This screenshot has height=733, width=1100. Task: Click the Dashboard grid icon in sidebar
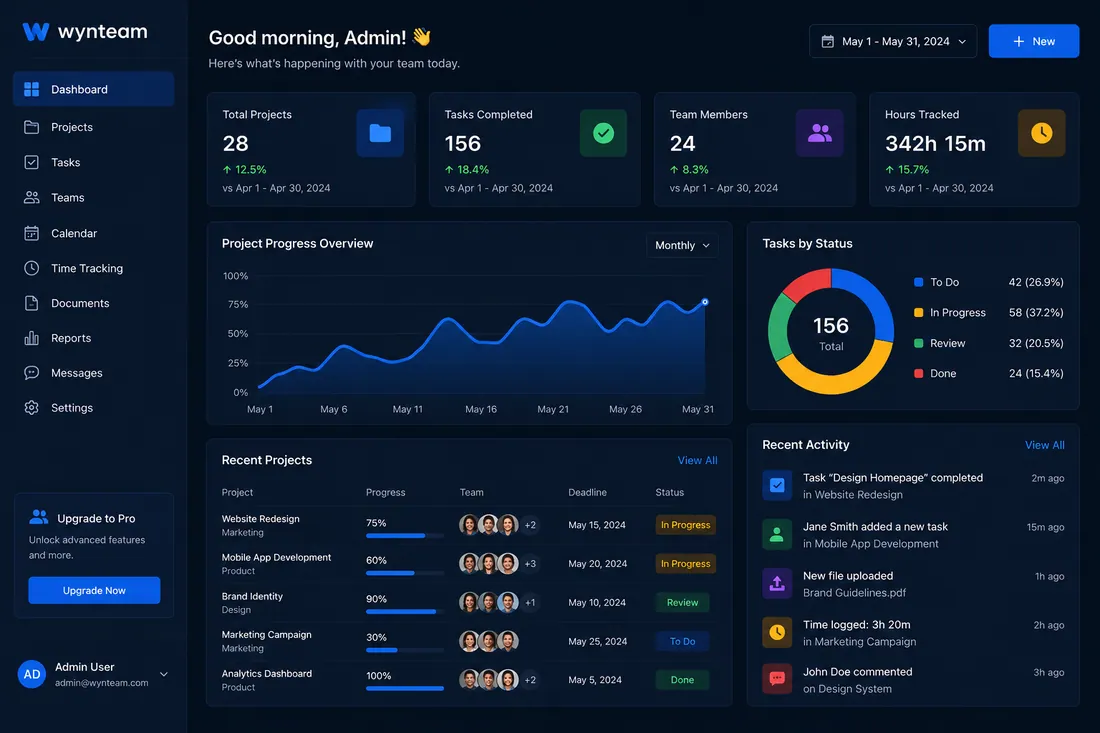pyautogui.click(x=32, y=89)
